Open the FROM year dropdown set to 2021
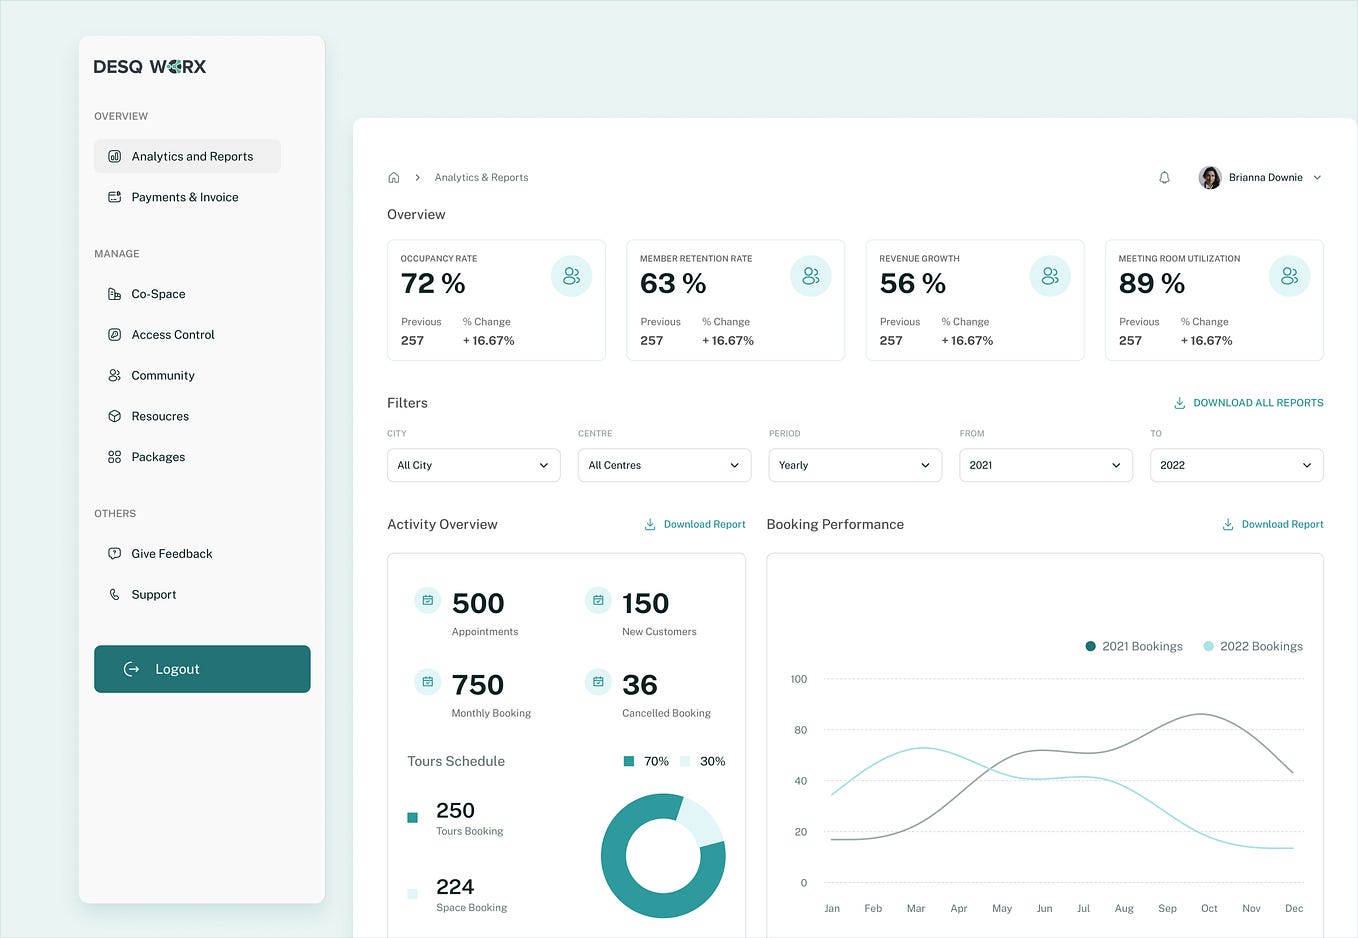This screenshot has width=1358, height=938. pyautogui.click(x=1045, y=465)
